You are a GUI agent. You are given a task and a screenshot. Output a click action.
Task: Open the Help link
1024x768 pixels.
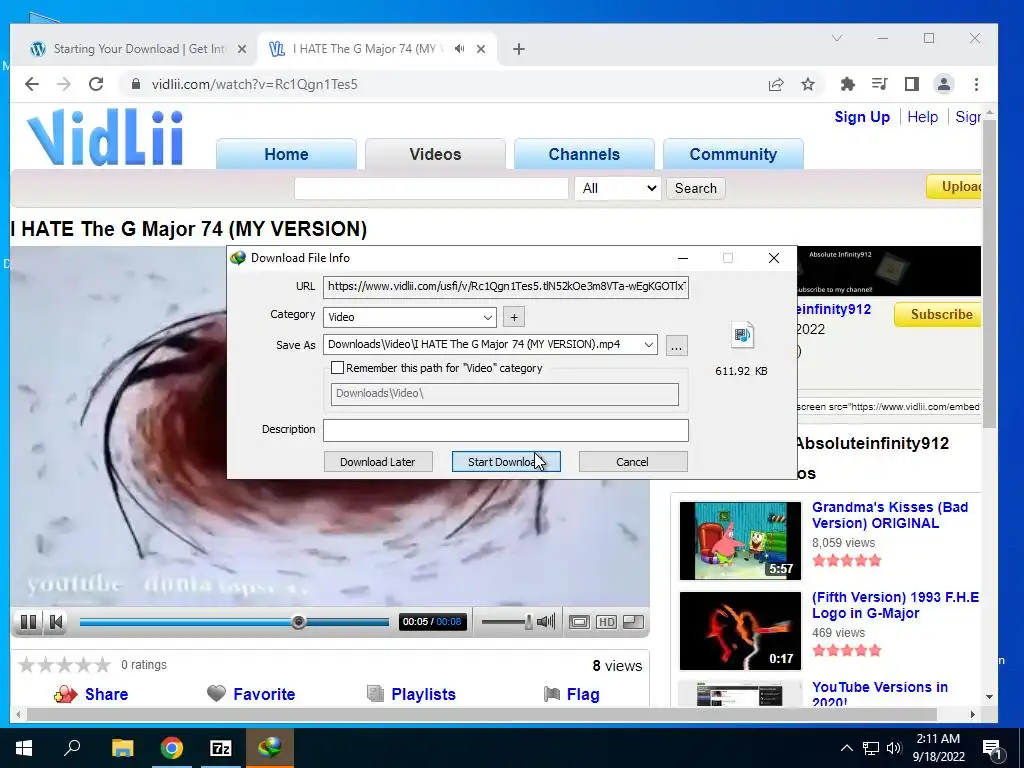(x=922, y=117)
